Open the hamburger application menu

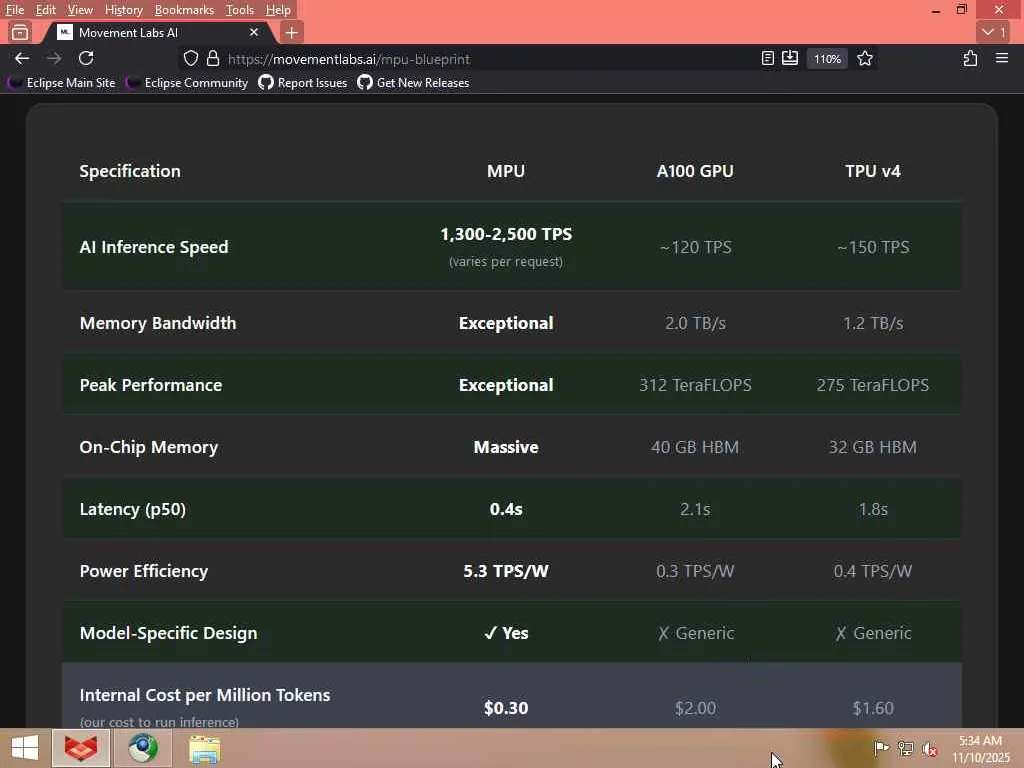pos(1002,59)
